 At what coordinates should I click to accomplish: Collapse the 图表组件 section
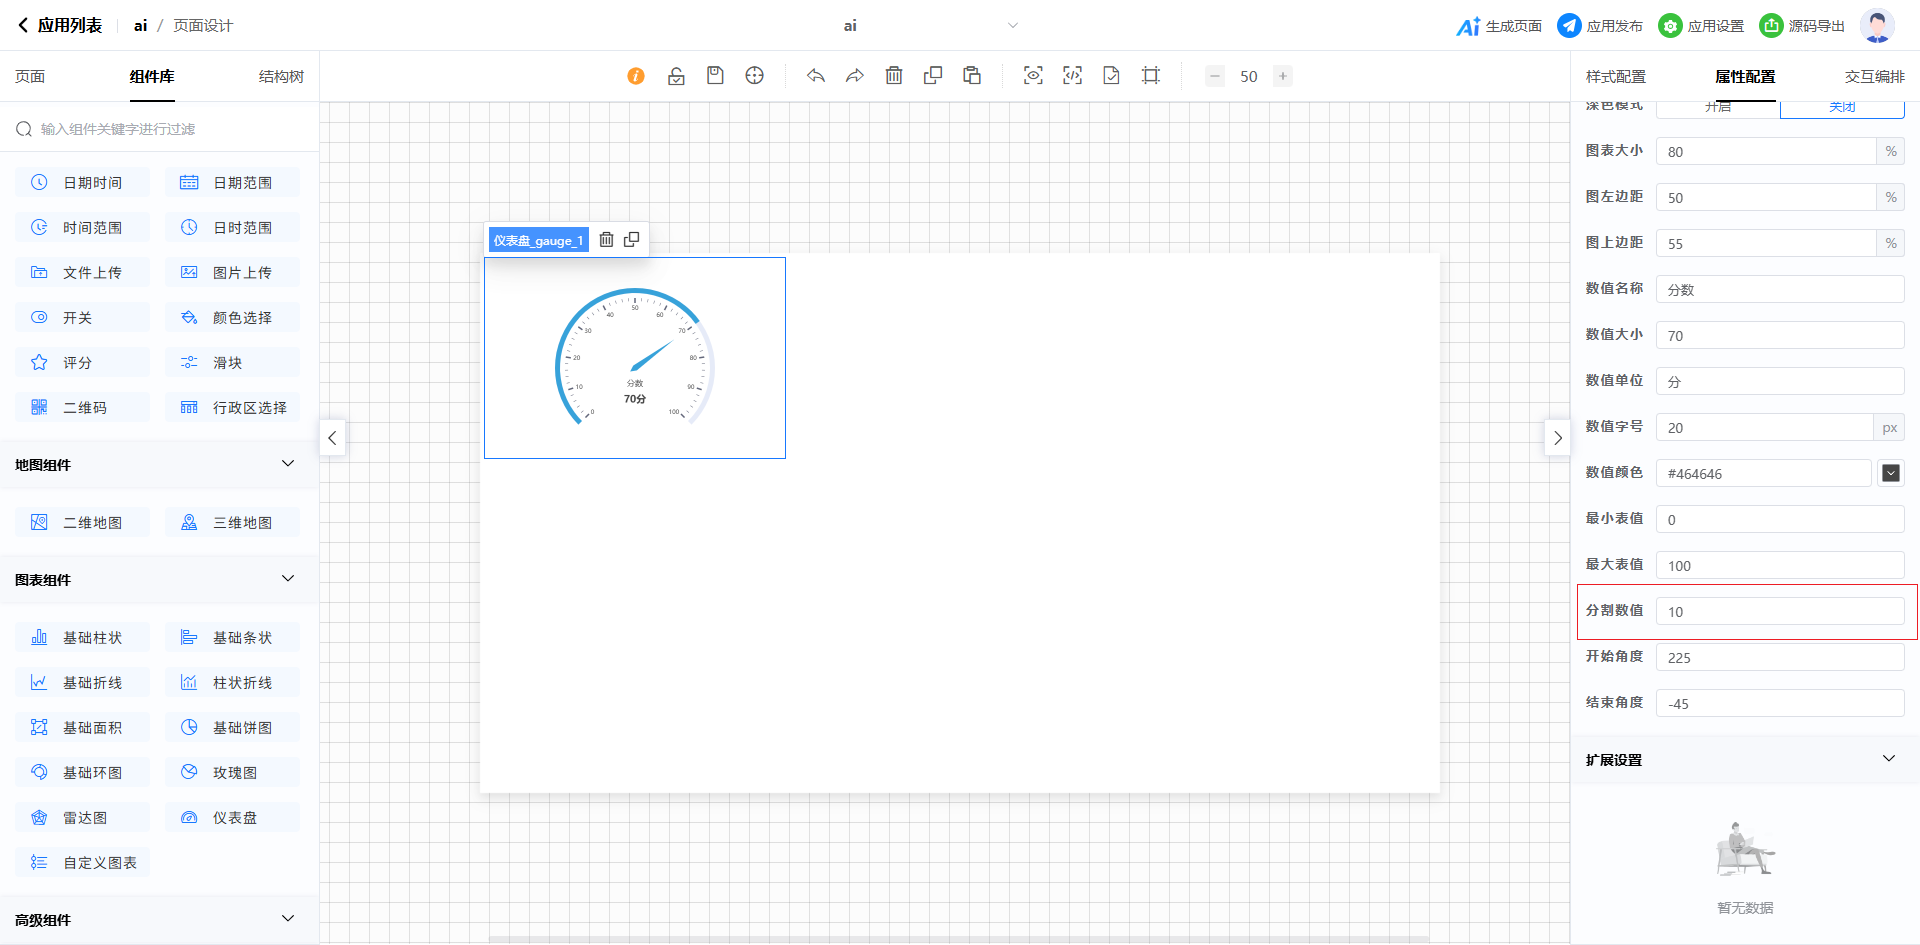(288, 579)
